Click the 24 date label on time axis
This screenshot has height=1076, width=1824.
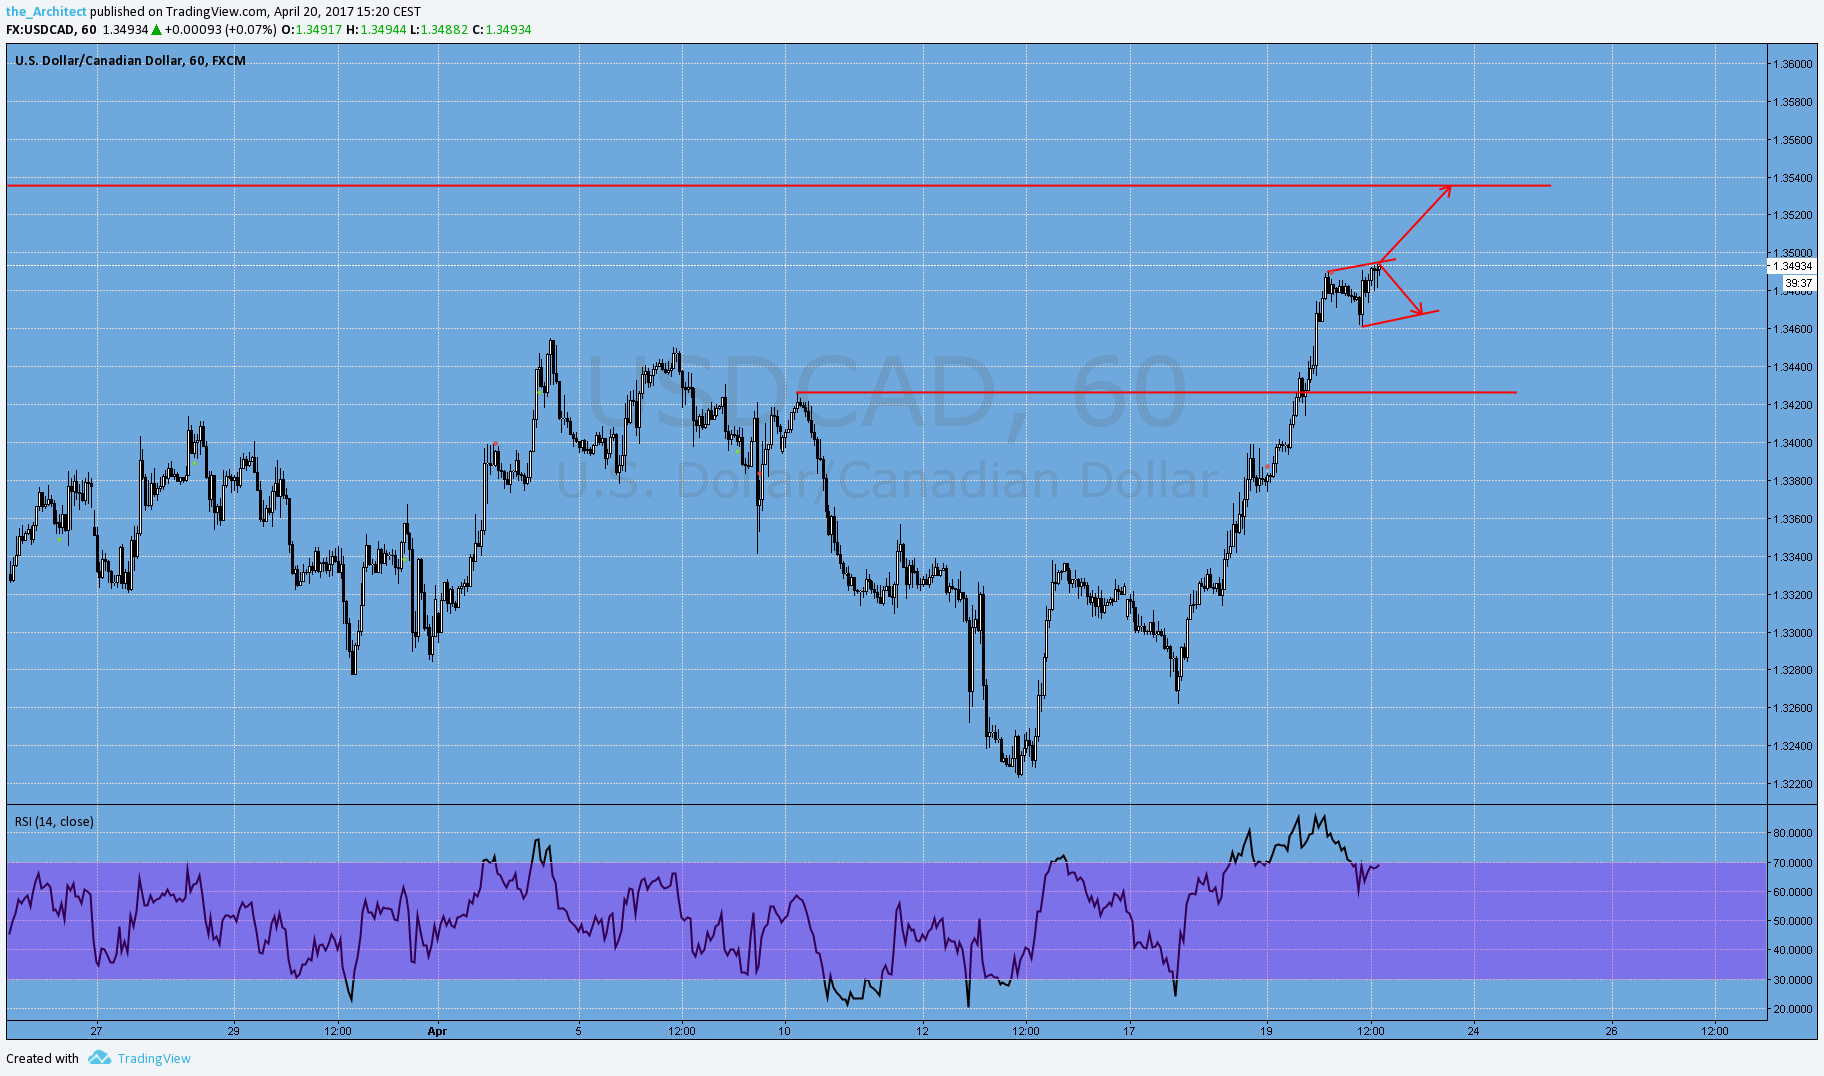pos(1473,1030)
